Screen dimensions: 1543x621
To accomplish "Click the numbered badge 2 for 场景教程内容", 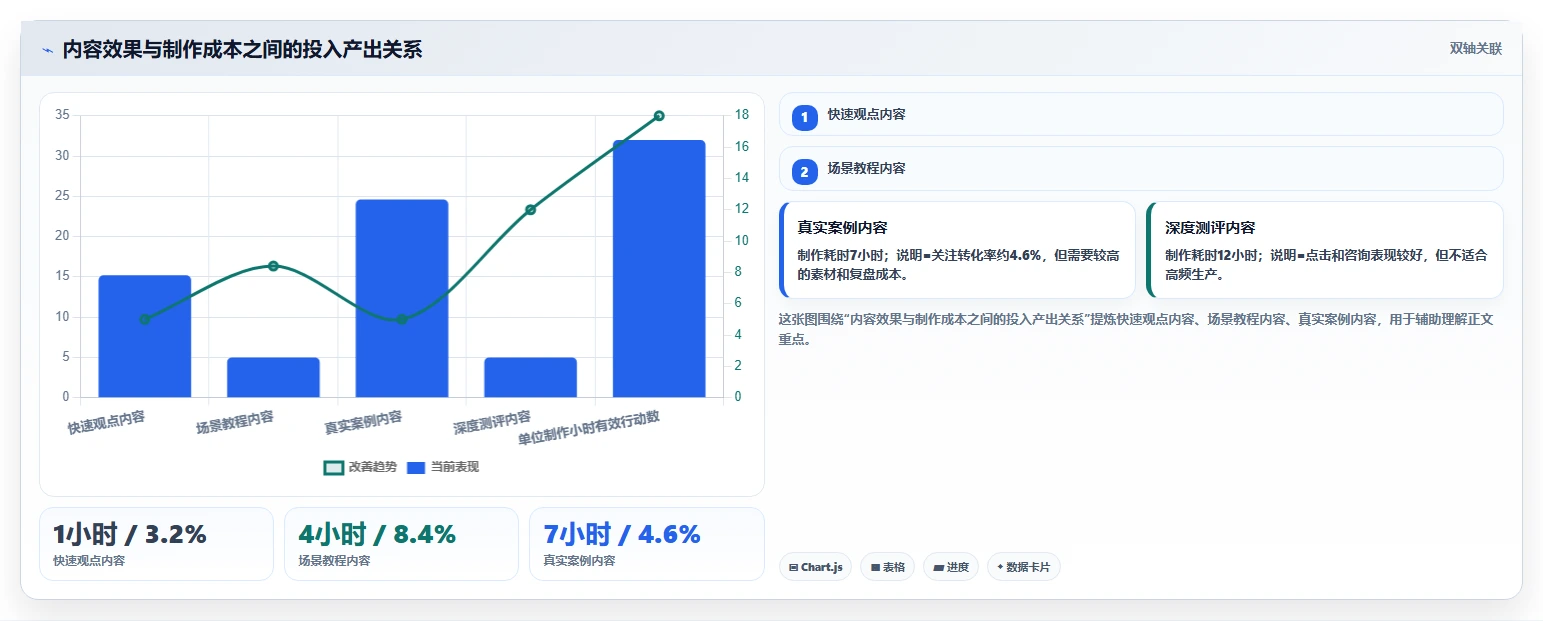I will (804, 172).
